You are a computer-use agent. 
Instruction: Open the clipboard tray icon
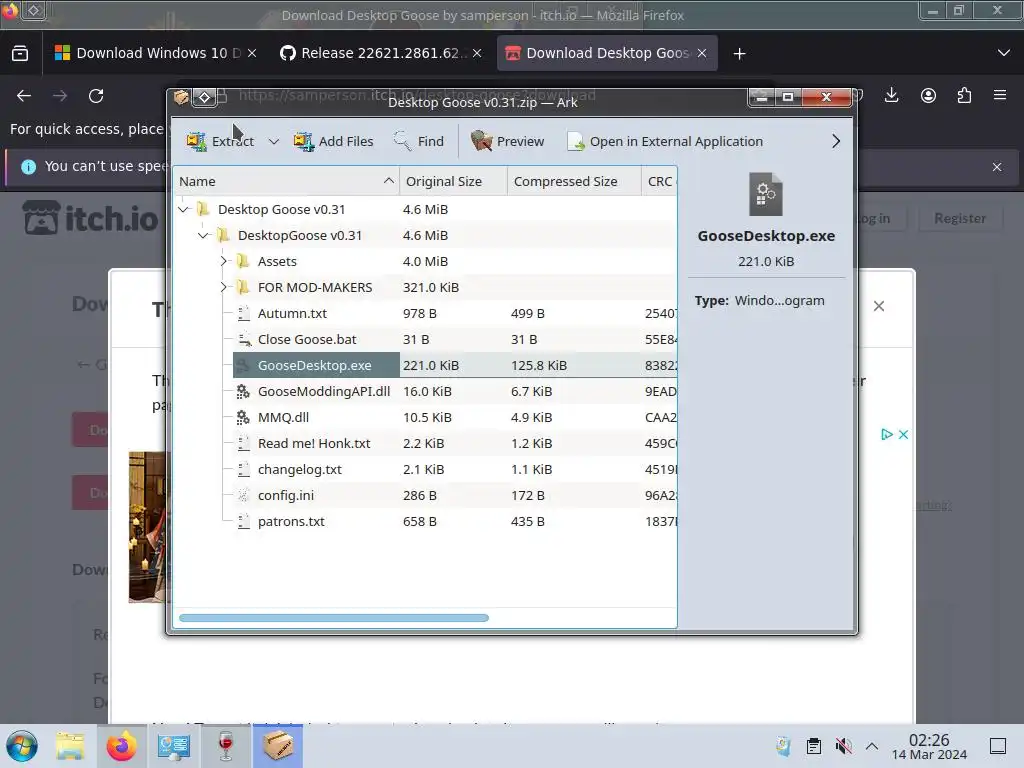tap(814, 746)
